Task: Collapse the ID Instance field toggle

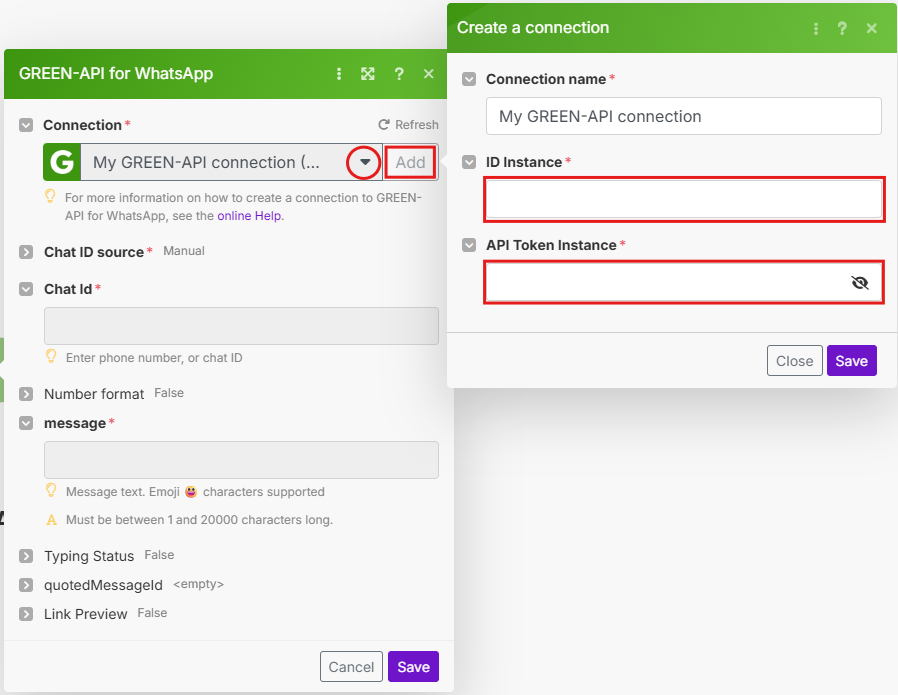Action: pos(469,162)
